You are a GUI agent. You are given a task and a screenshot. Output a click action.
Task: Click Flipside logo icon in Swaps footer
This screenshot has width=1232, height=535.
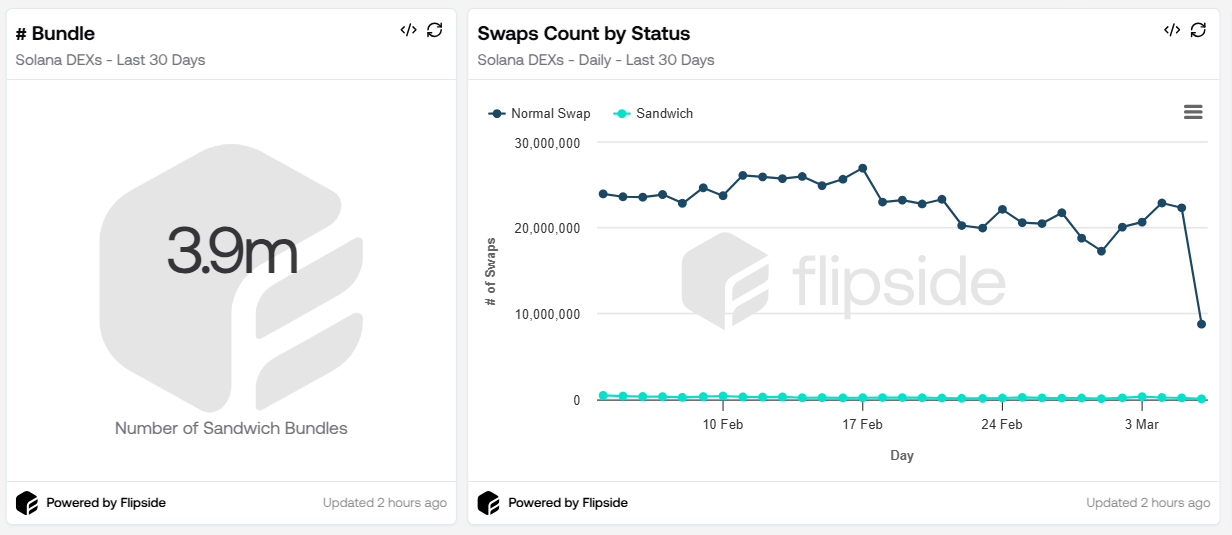(x=488, y=503)
